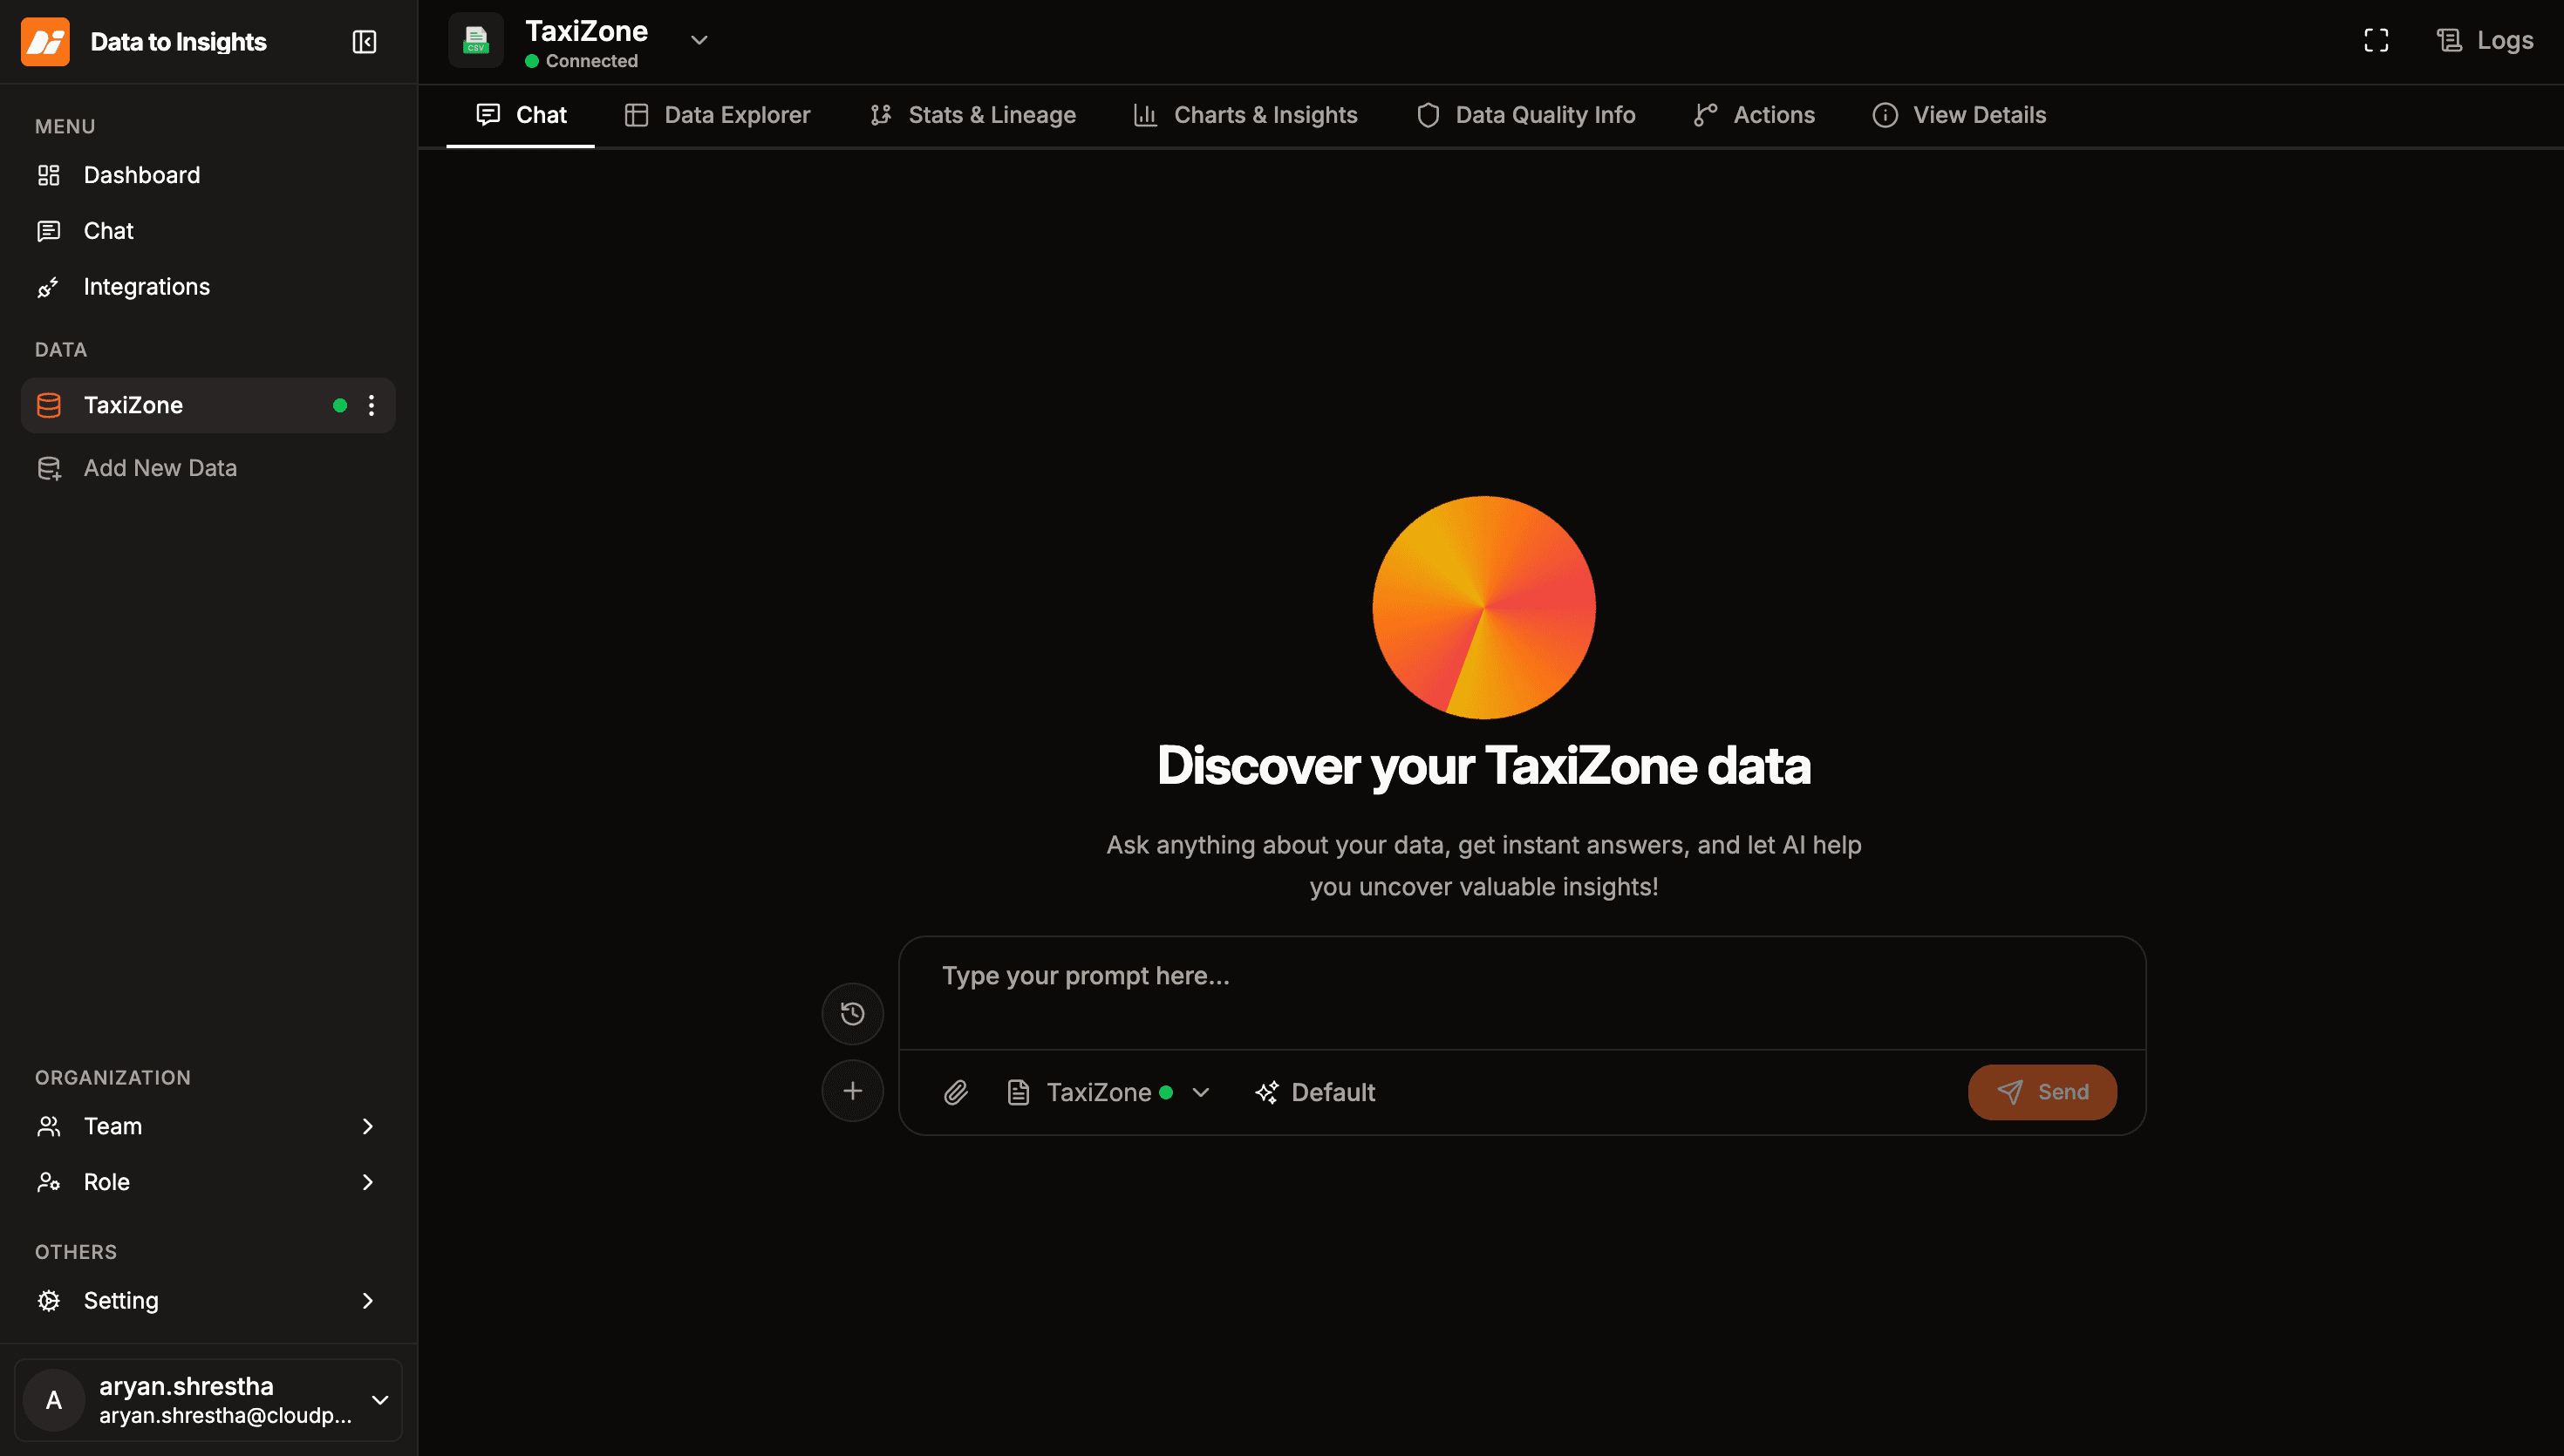This screenshot has width=2564, height=1456.
Task: Select the attachment paperclip icon
Action: 955,1091
